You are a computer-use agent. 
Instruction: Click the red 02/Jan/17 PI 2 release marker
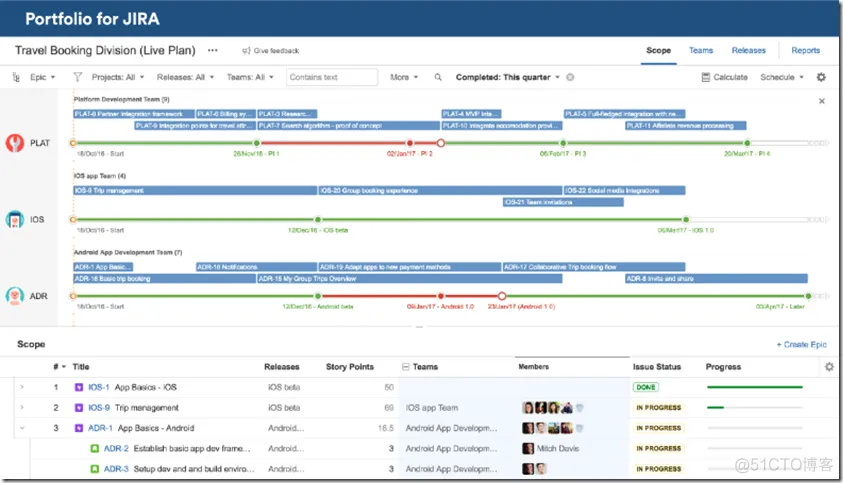pos(410,143)
